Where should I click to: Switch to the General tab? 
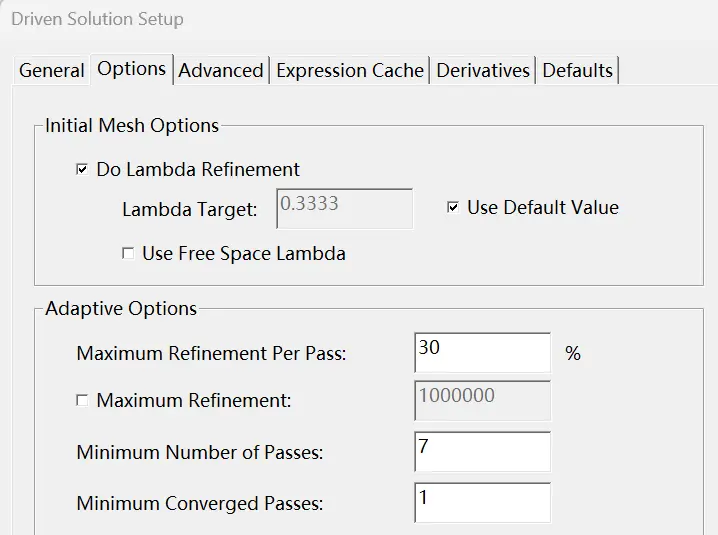(x=51, y=71)
